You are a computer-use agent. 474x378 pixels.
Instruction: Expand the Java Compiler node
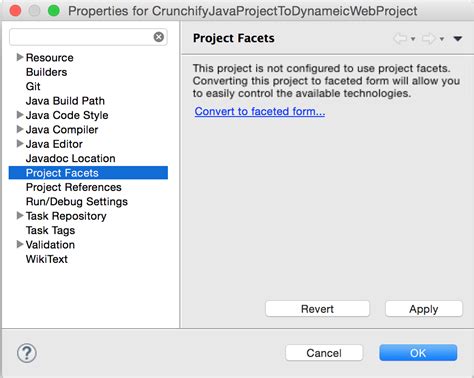[20, 129]
